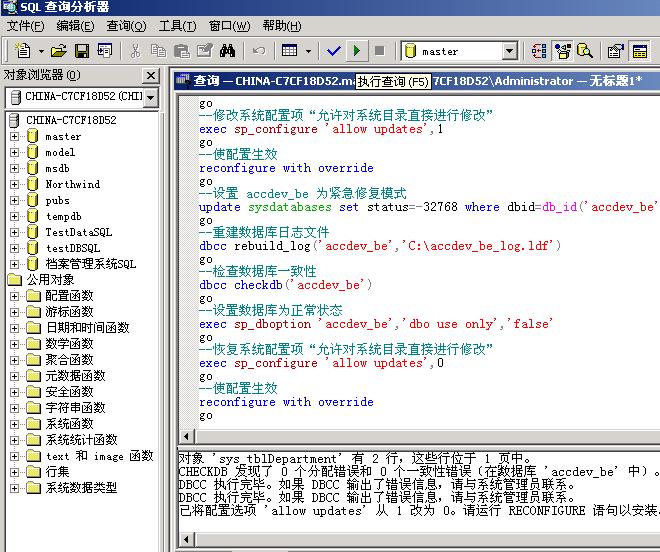This screenshot has height=552, width=660.
Task: Click the Current Connection Properties icon
Action: tap(615, 51)
